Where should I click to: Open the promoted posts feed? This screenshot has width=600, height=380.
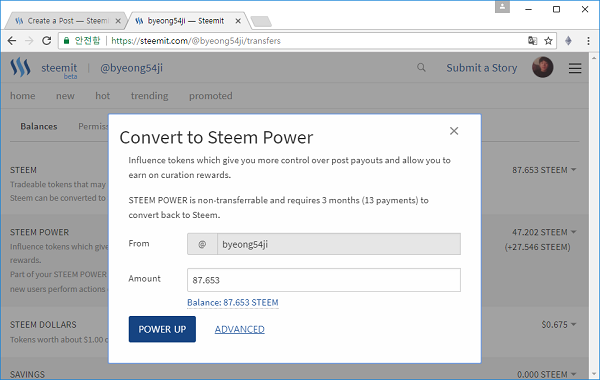[x=210, y=96]
